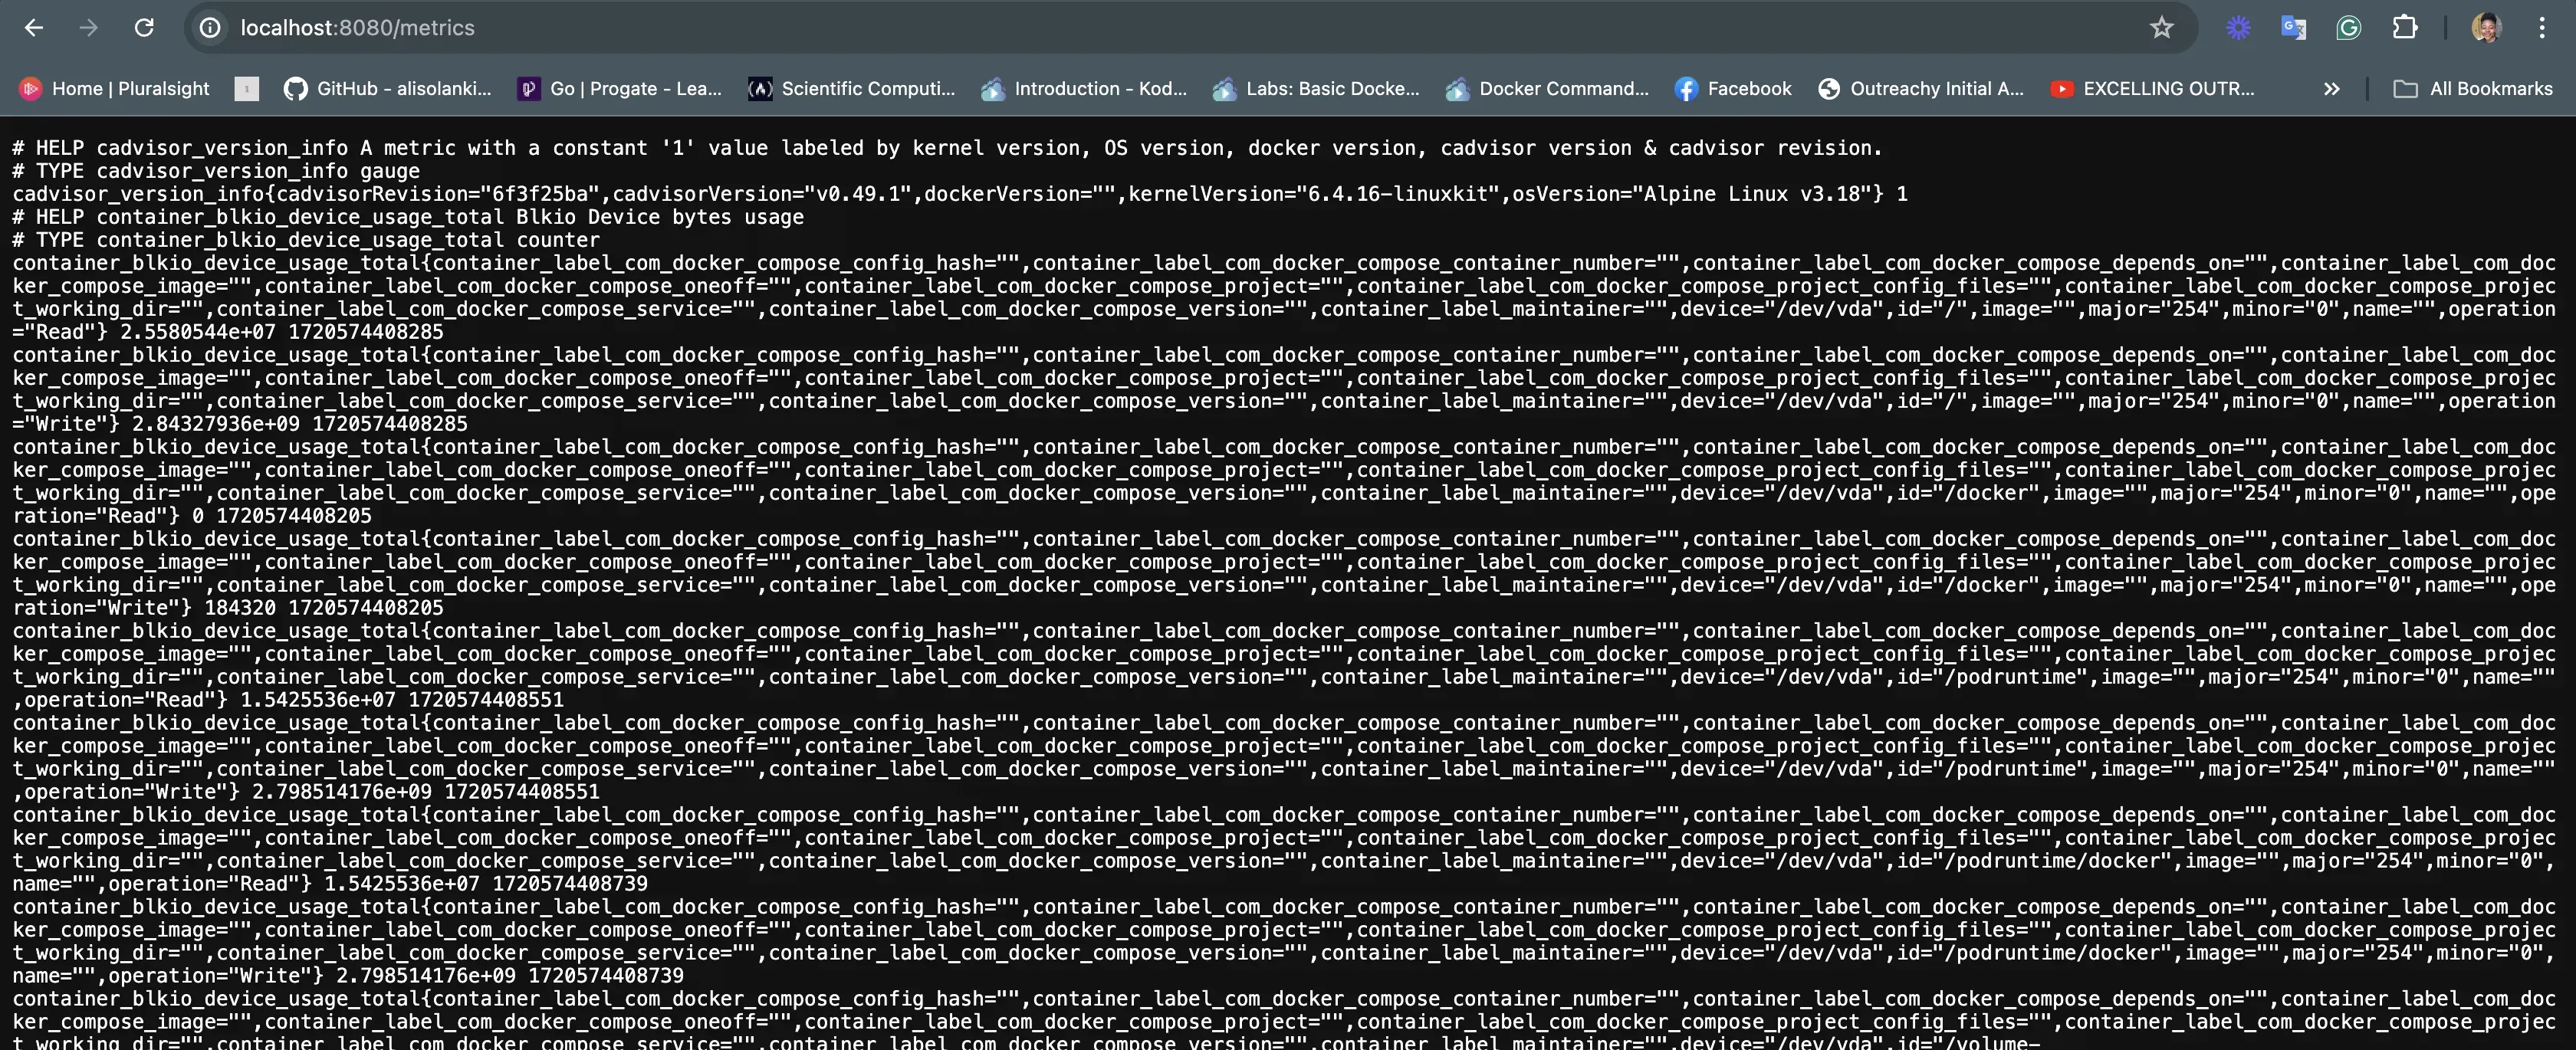
Task: Open Google Translate extension icon
Action: (2293, 28)
